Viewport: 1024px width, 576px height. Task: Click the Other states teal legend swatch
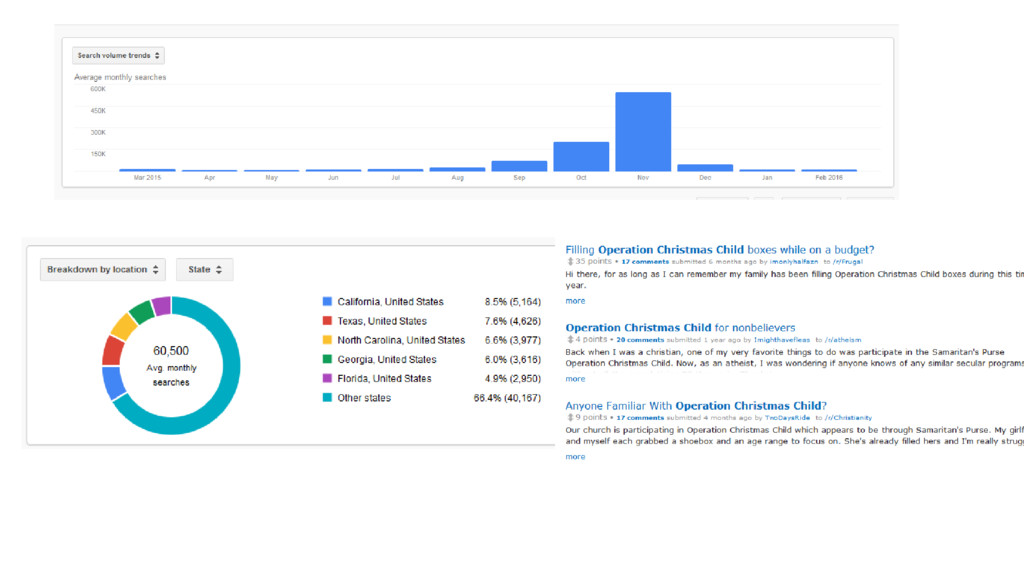coord(327,397)
